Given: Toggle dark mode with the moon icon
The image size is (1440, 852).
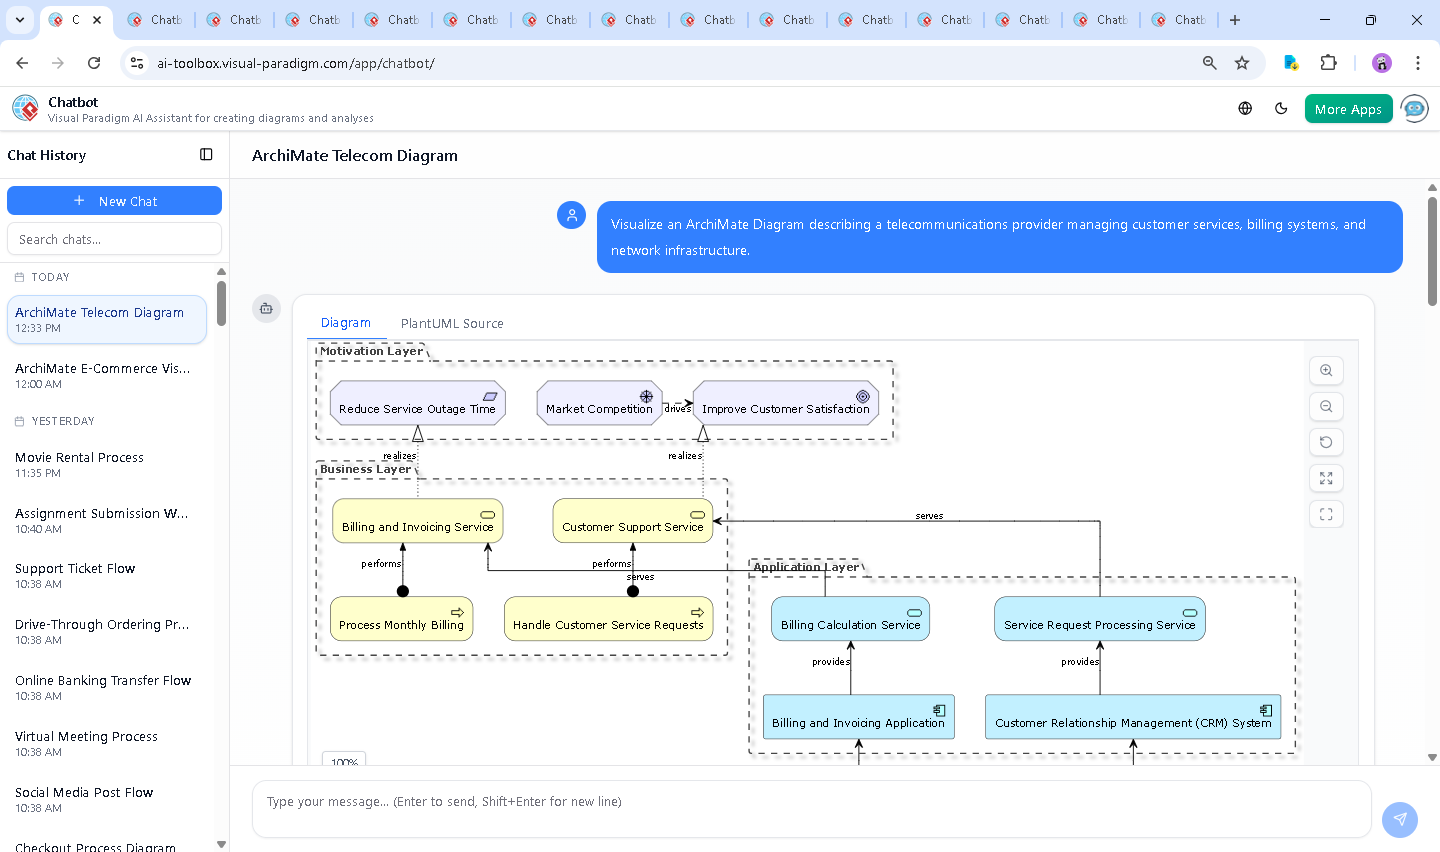Looking at the screenshot, I should pos(1281,108).
